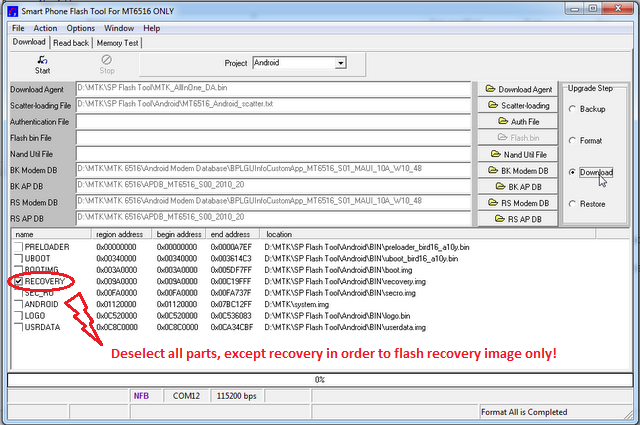Click the end address column header

[x=232, y=234]
